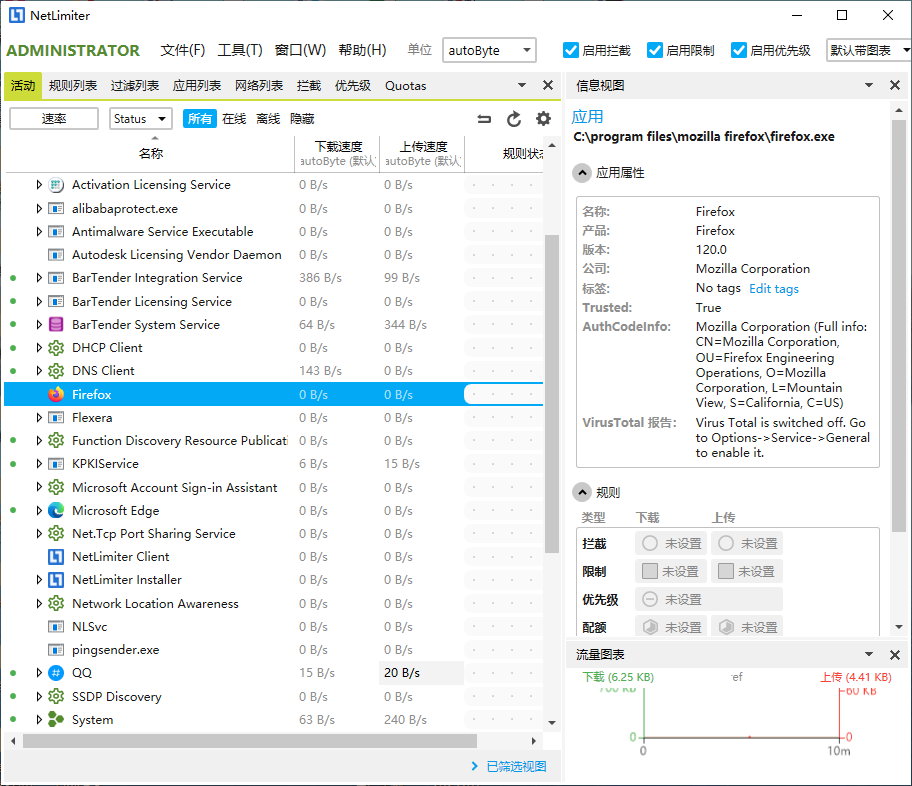Open the 帮助(H) menu
Viewport: 912px width, 786px height.
tap(362, 51)
